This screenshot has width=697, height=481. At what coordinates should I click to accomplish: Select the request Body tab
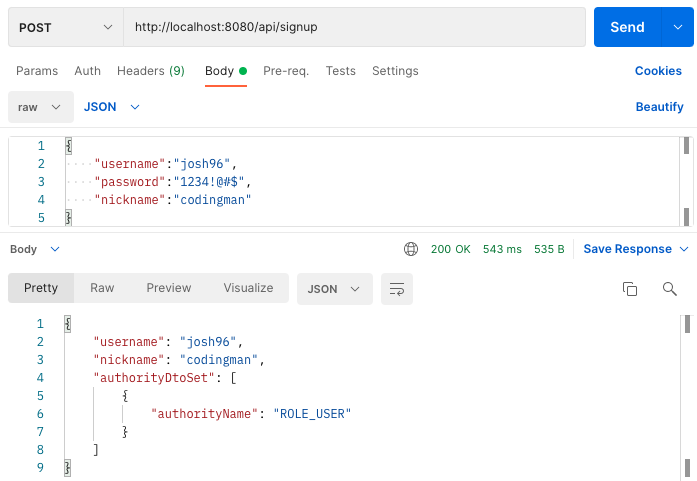click(x=226, y=71)
